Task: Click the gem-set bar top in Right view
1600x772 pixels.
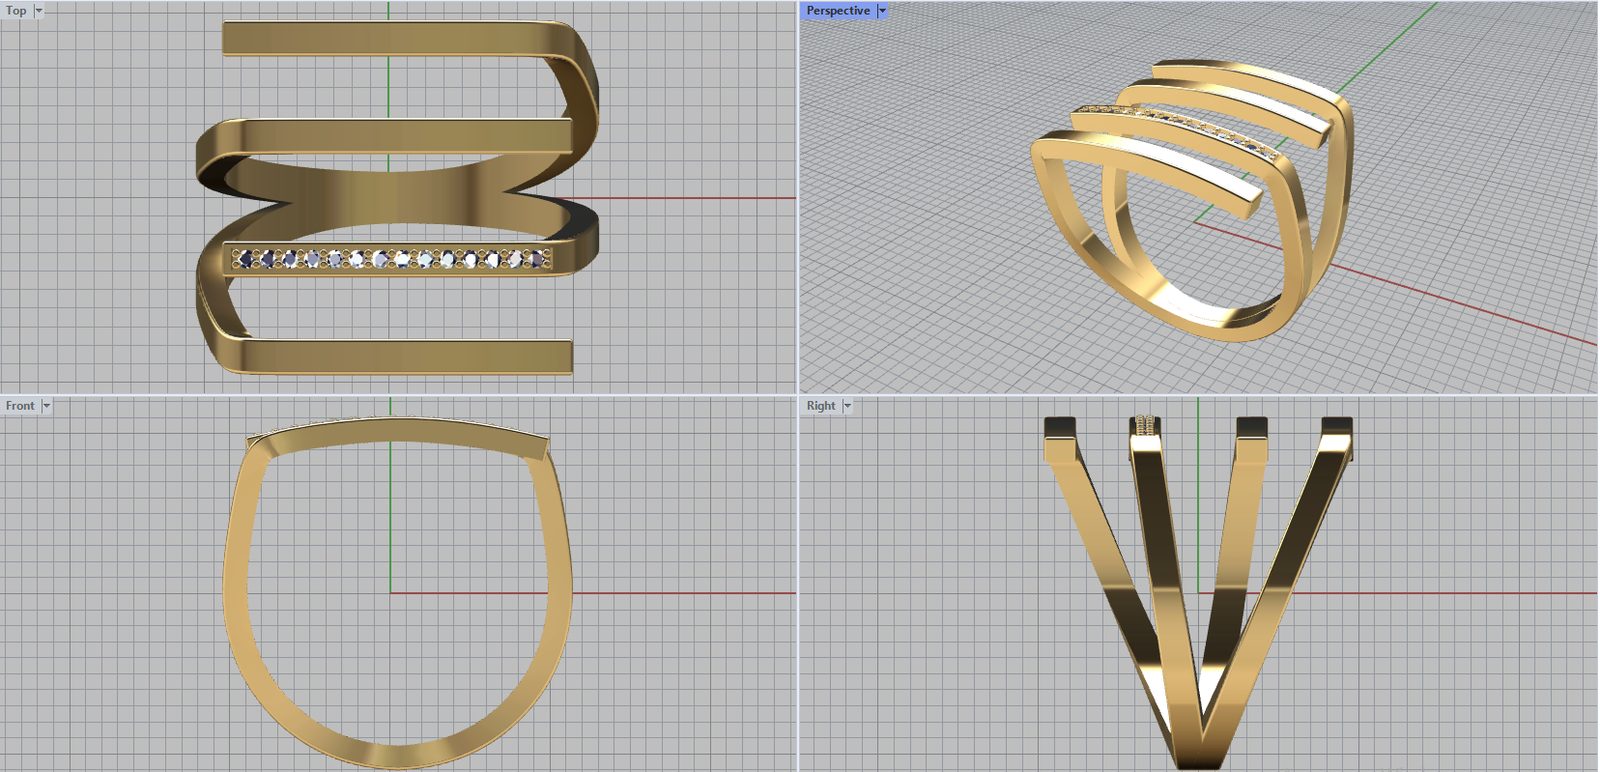Action: click(x=1146, y=428)
